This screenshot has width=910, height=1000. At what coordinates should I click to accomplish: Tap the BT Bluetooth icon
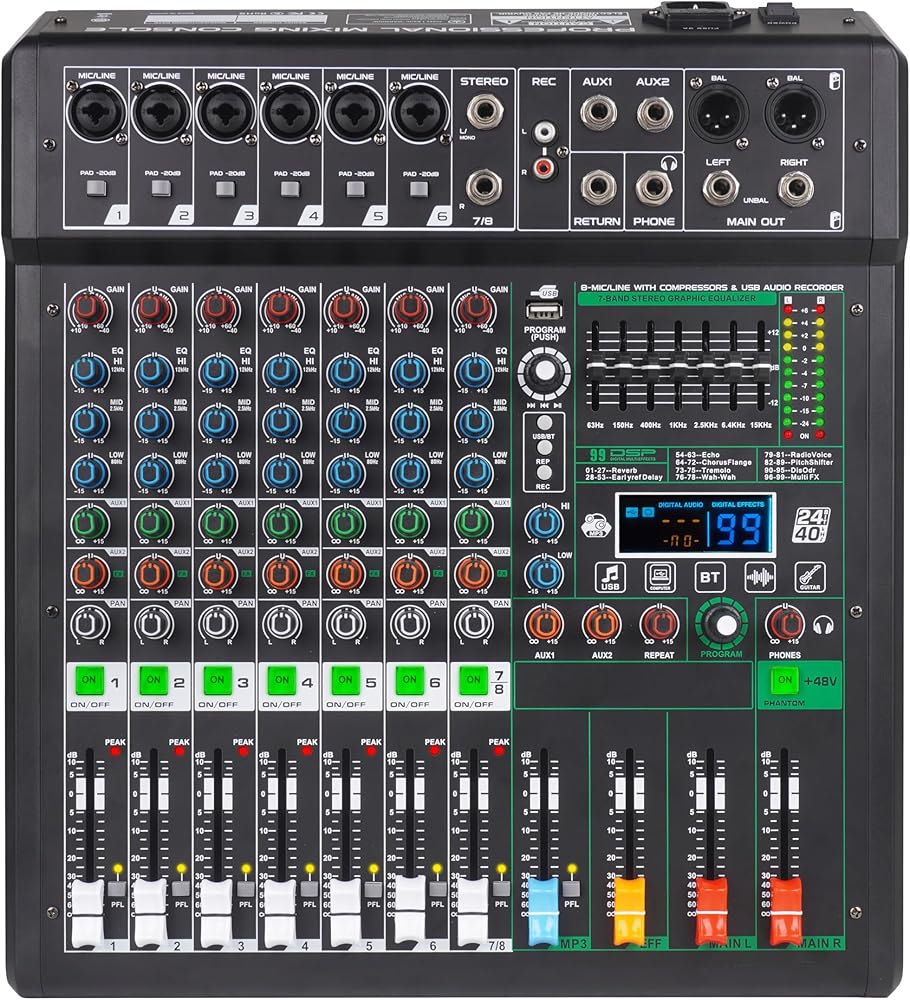pos(709,577)
